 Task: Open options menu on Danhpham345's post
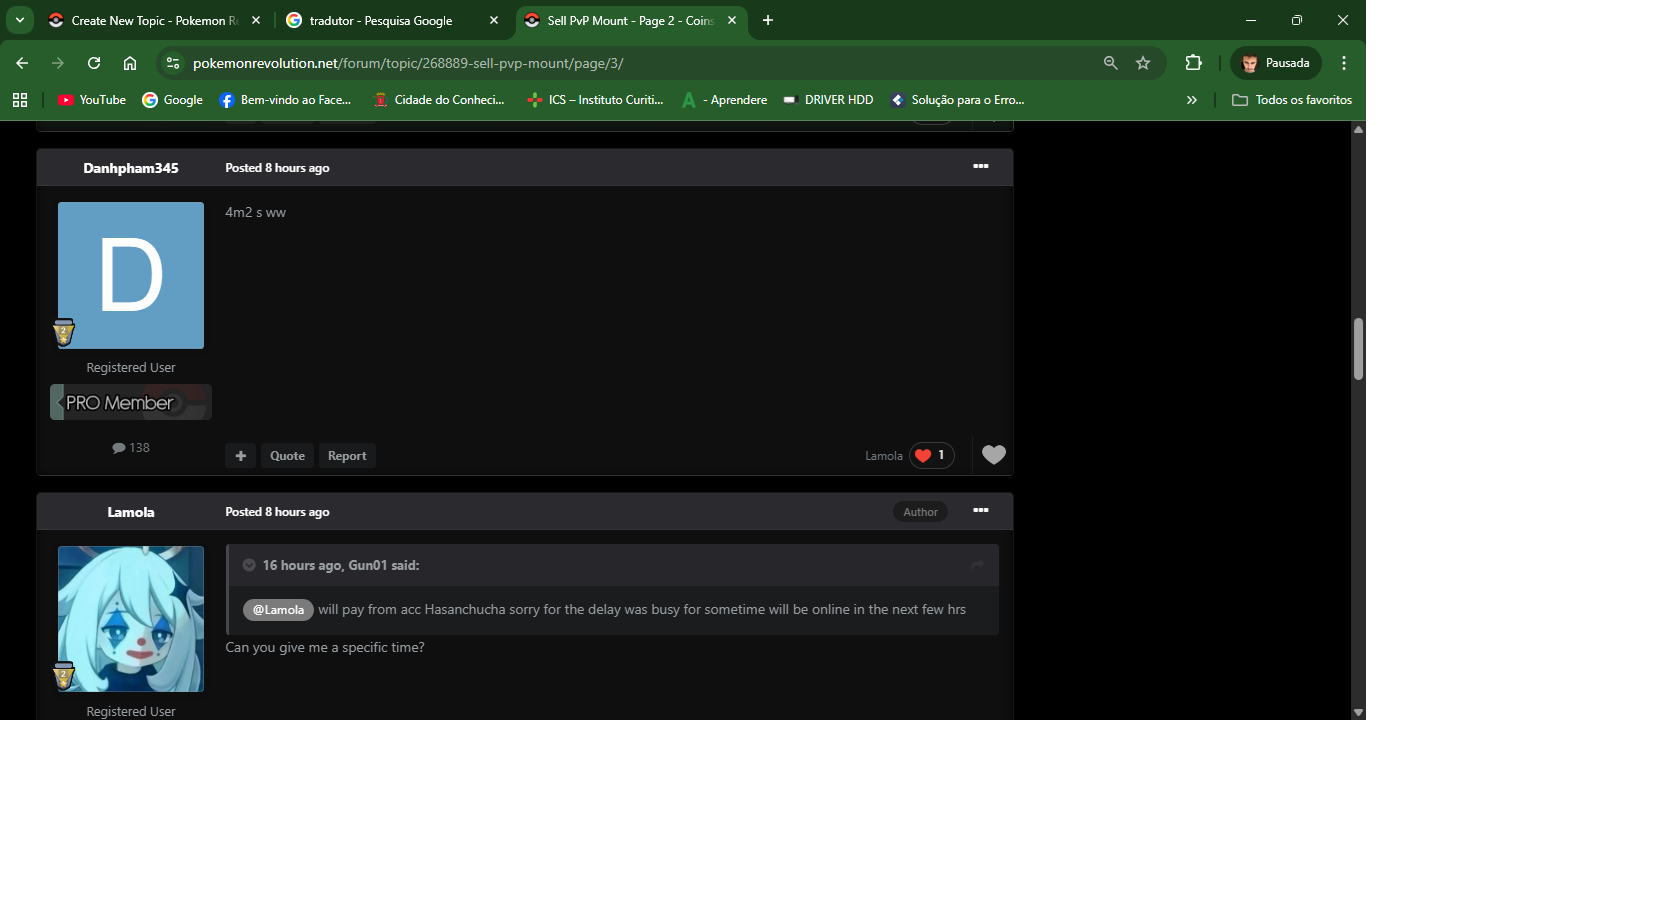980,167
